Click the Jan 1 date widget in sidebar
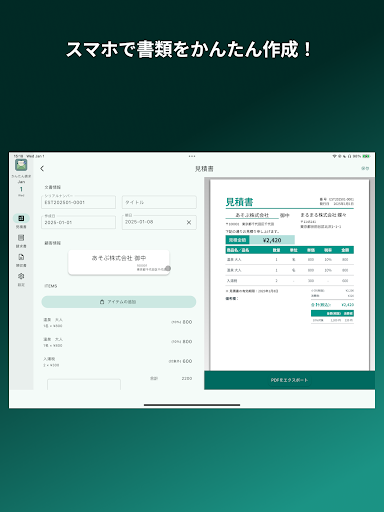The height and width of the screenshot is (512, 384). 21,188
